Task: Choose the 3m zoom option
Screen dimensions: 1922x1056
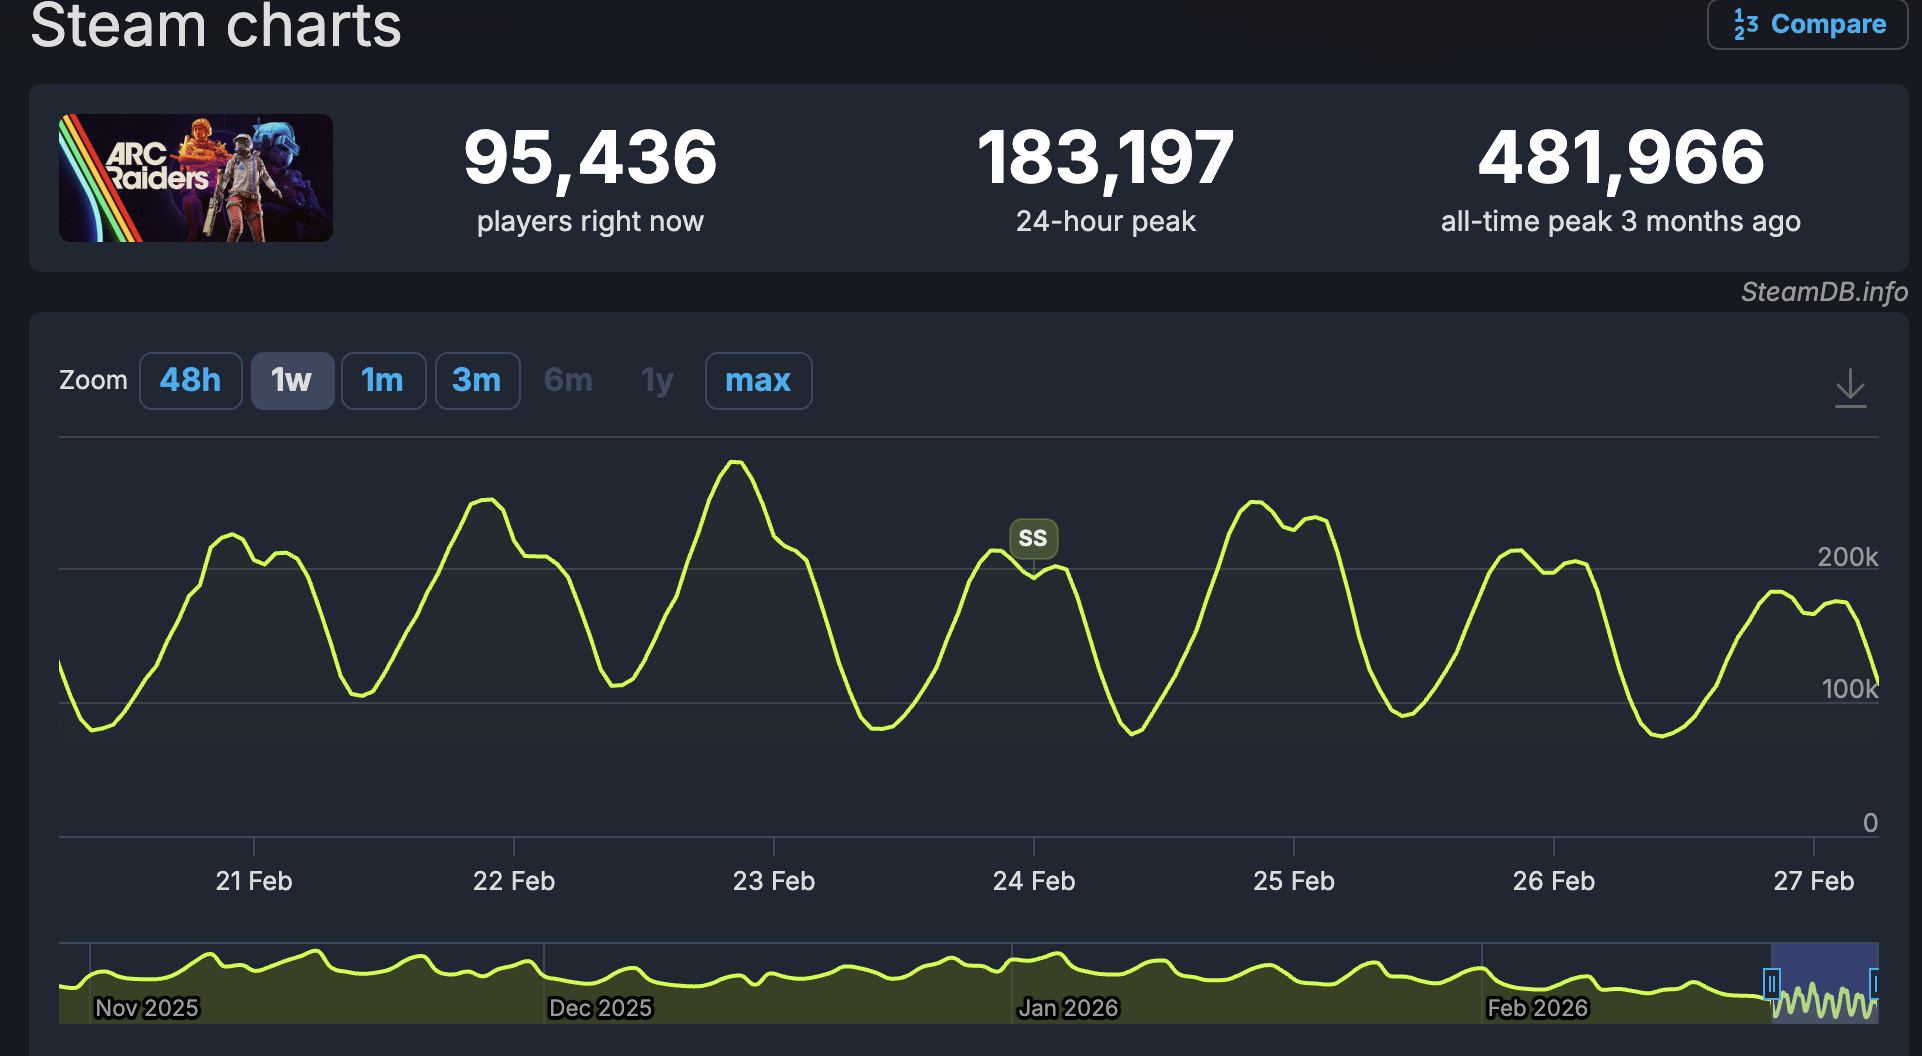Action: point(477,381)
